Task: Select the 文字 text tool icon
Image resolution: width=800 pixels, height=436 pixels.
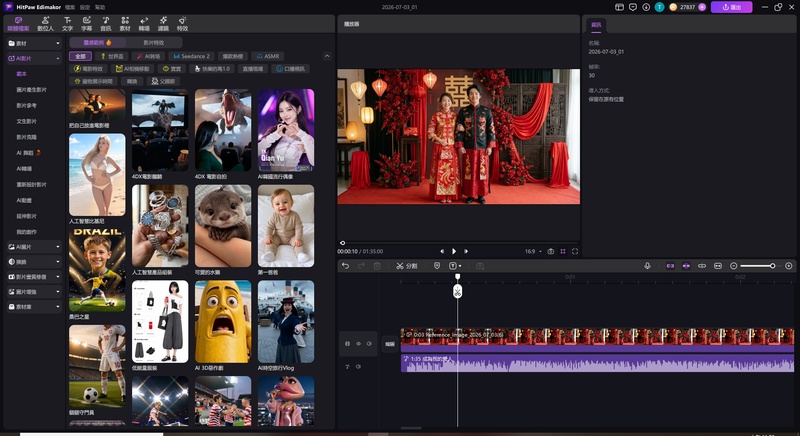Action: 67,23
